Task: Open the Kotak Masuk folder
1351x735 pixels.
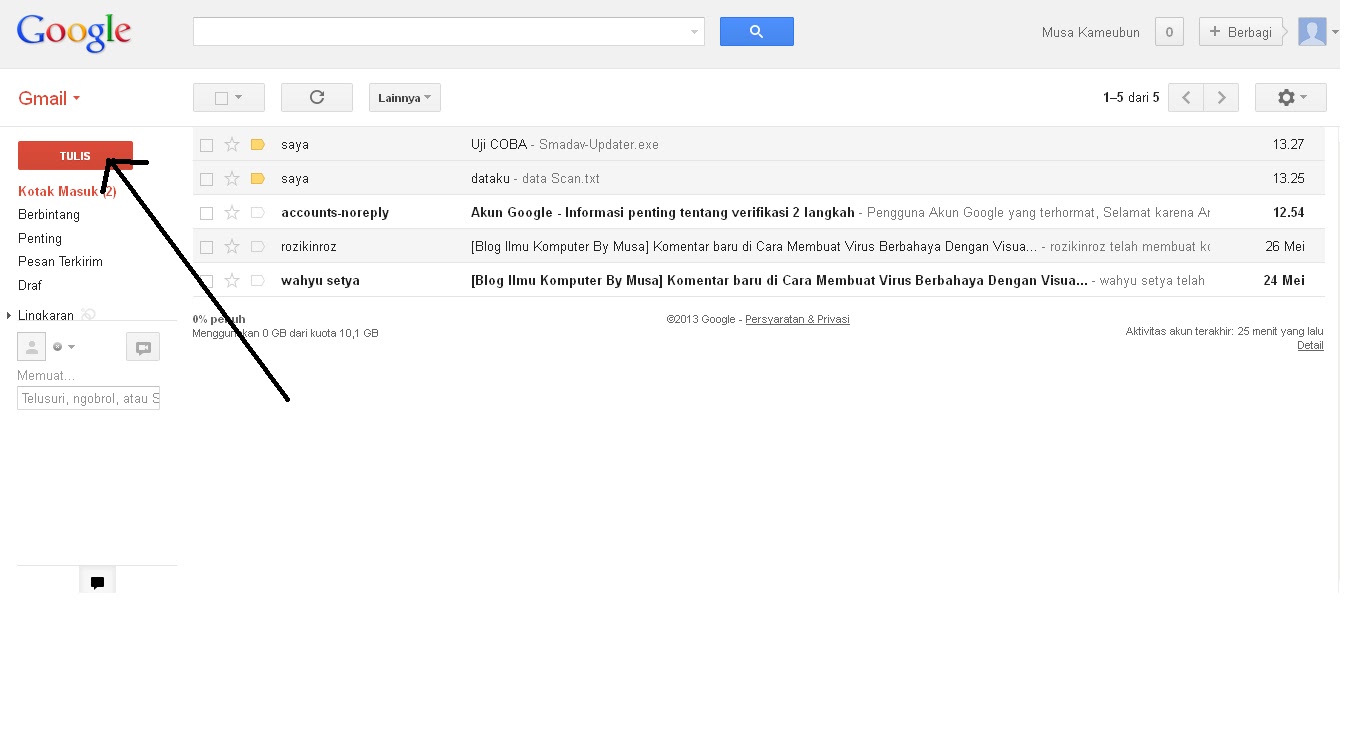Action: (x=67, y=191)
